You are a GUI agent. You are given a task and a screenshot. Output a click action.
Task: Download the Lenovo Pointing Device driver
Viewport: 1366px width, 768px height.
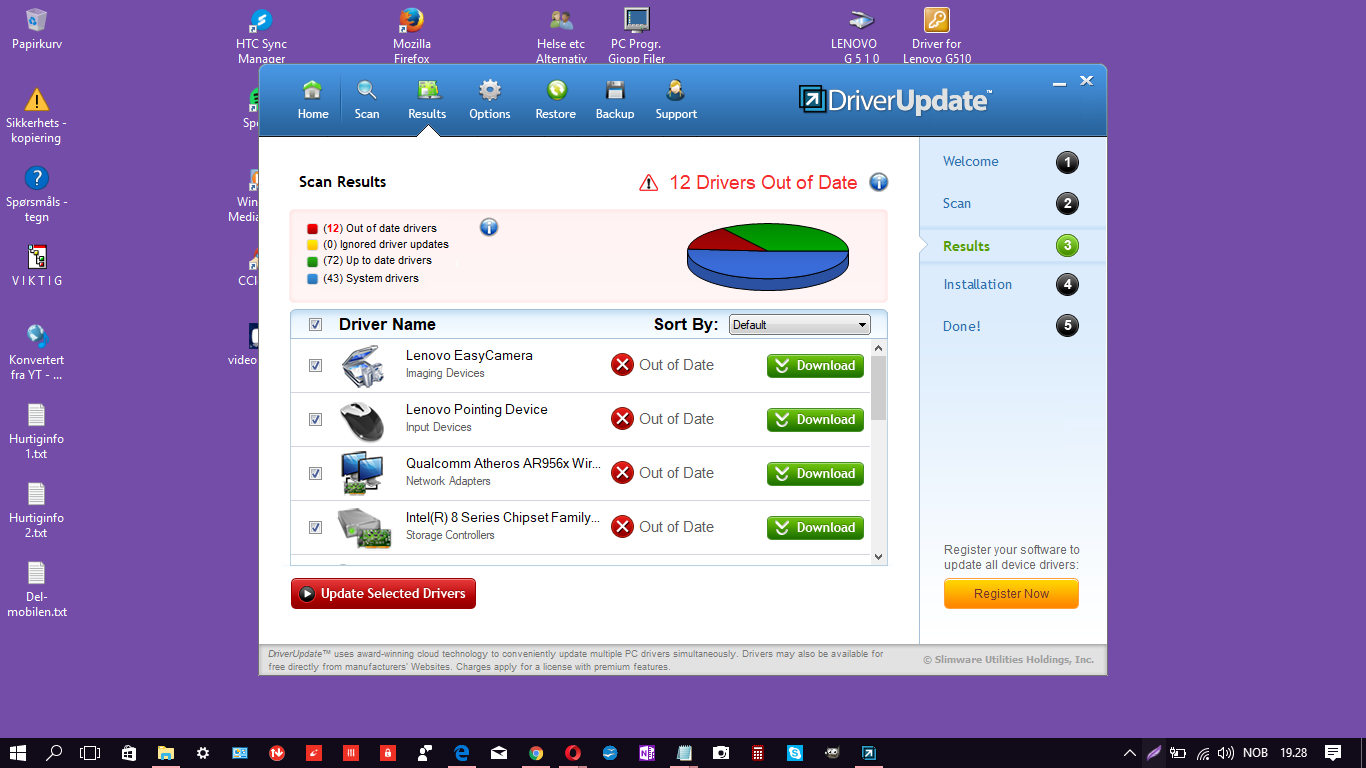[x=815, y=420]
